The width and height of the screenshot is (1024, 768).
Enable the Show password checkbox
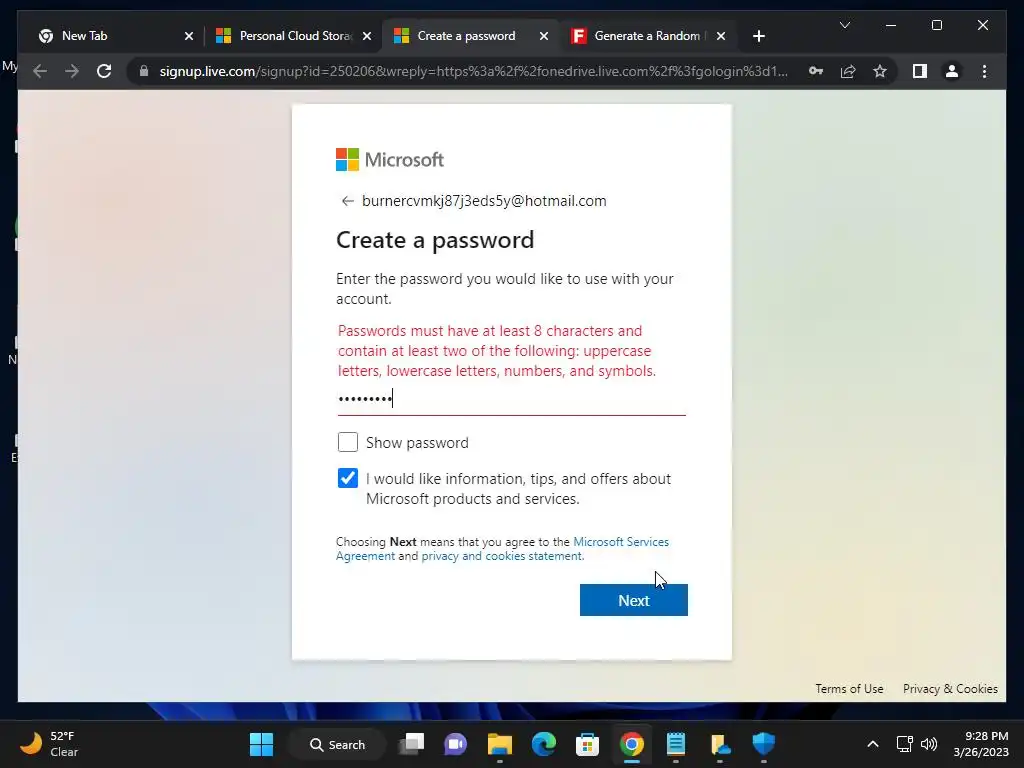(348, 442)
